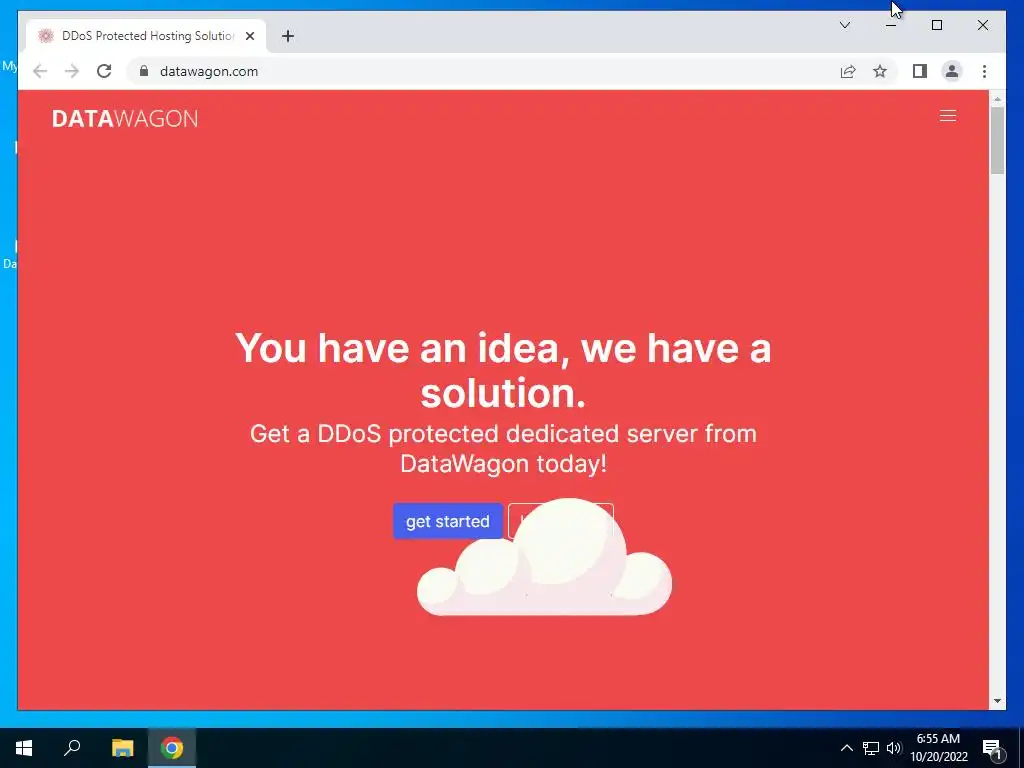This screenshot has width=1024, height=768.
Task: Open the Chrome side panel
Action: (x=920, y=71)
